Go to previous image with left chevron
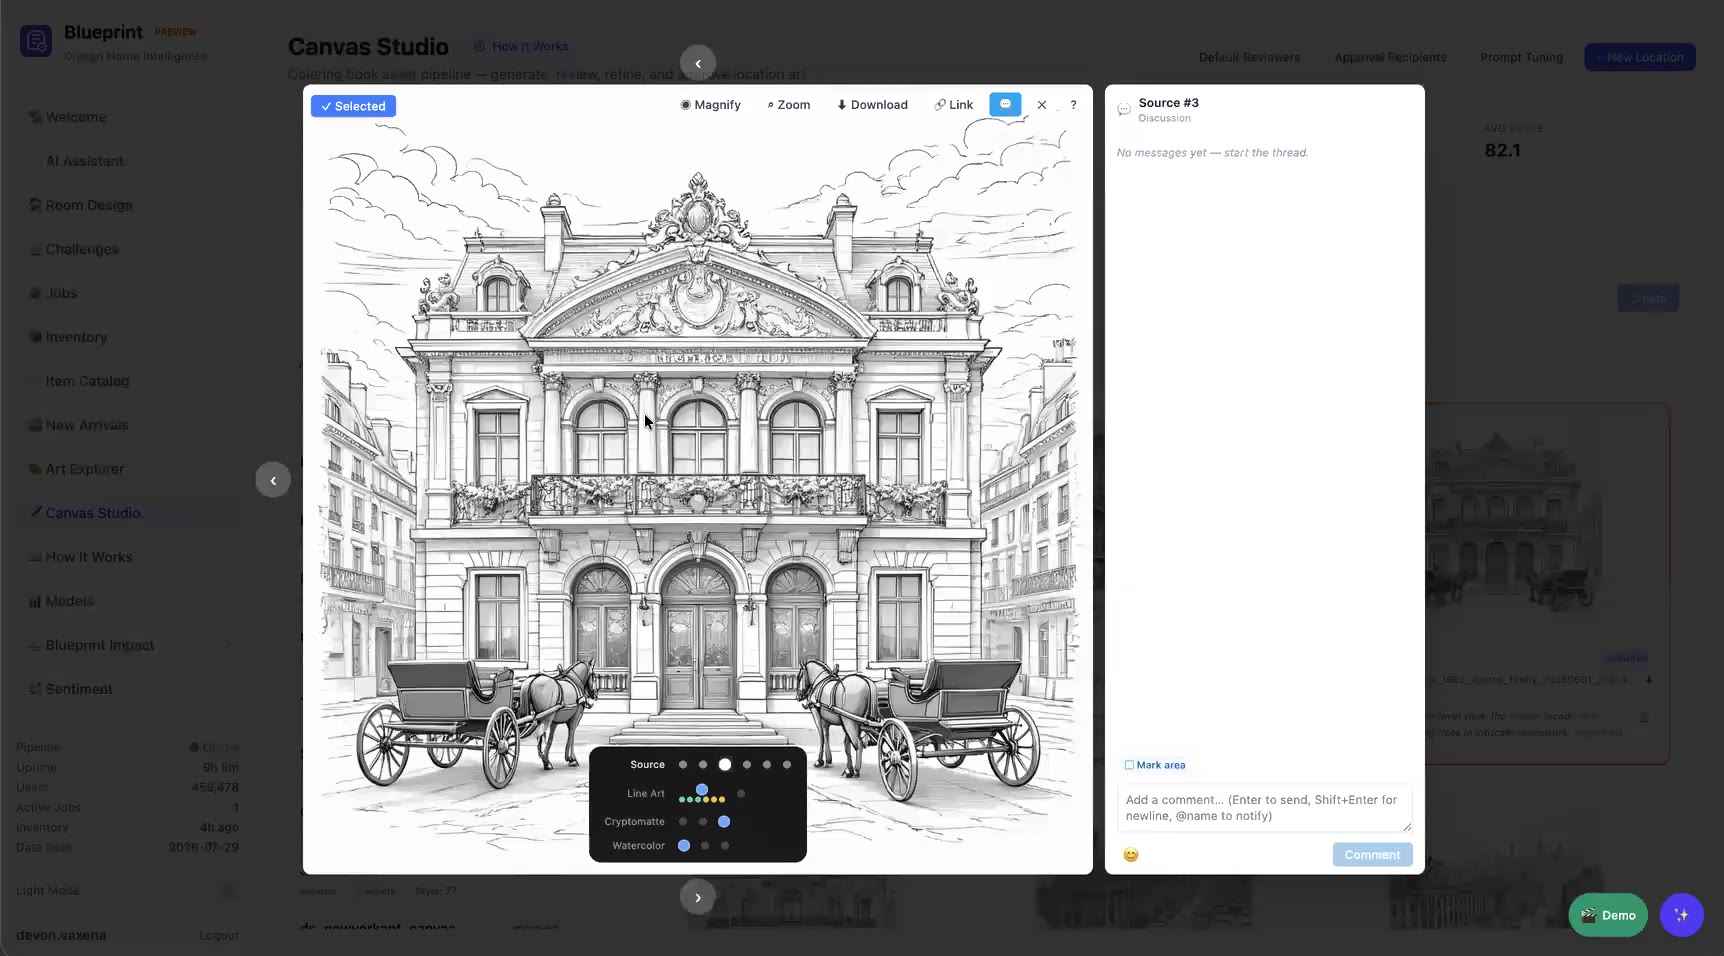This screenshot has height=956, width=1724. click(x=273, y=480)
